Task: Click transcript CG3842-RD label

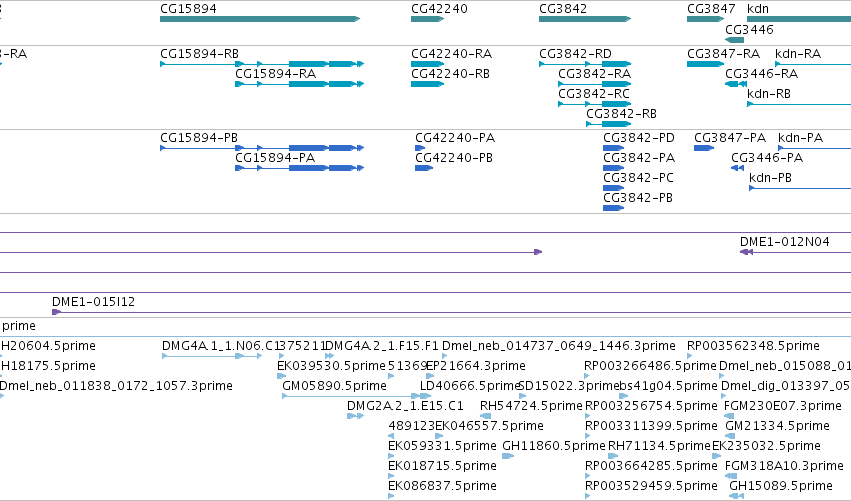Action: (575, 54)
